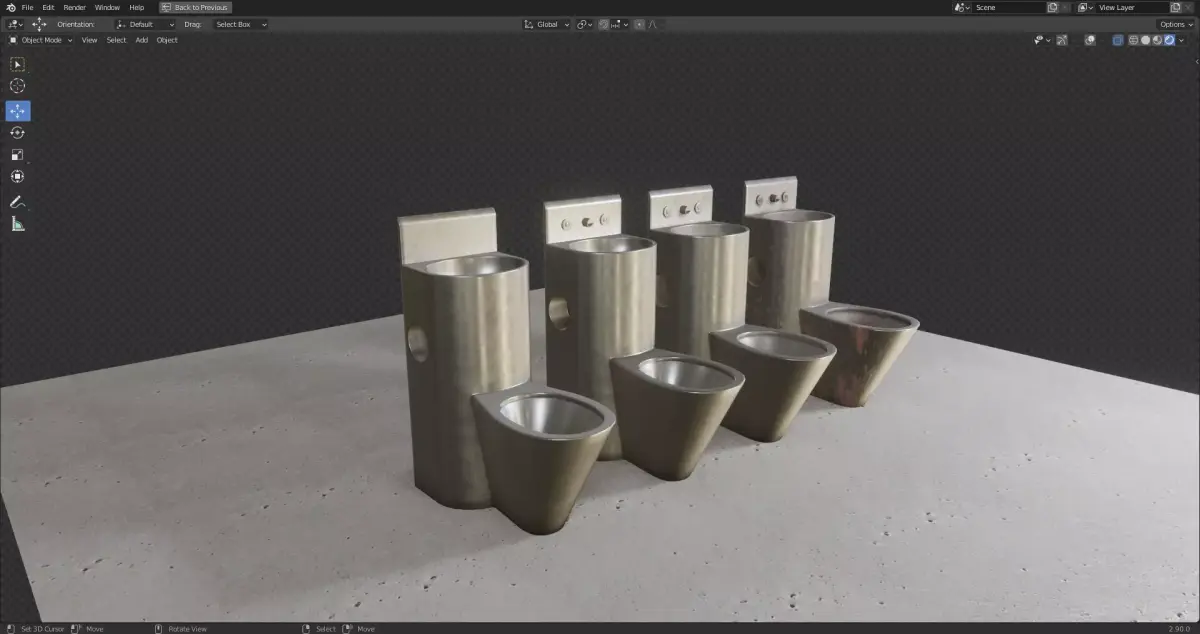This screenshot has width=1200, height=634.
Task: Open the editor type selector icon
Action: [15, 24]
